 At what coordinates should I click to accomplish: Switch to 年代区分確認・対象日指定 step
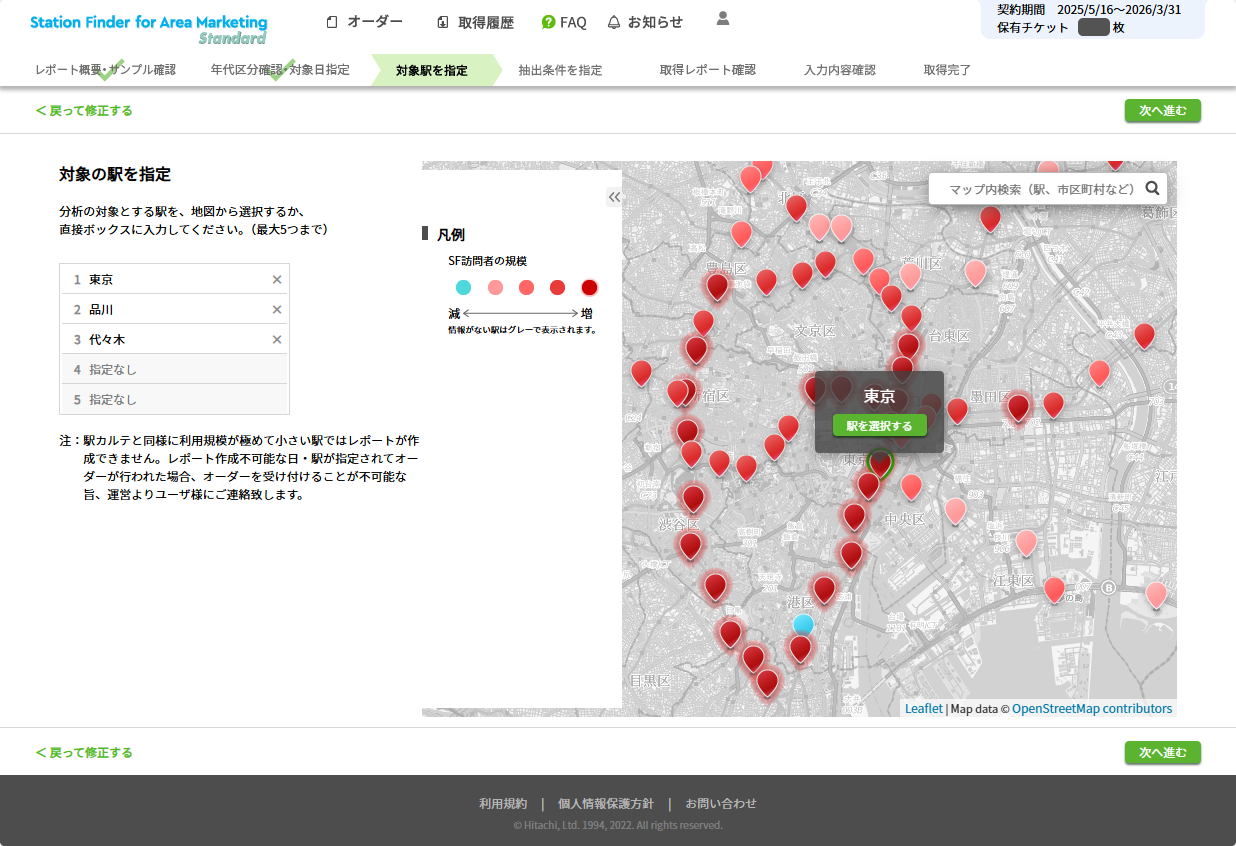click(x=280, y=70)
